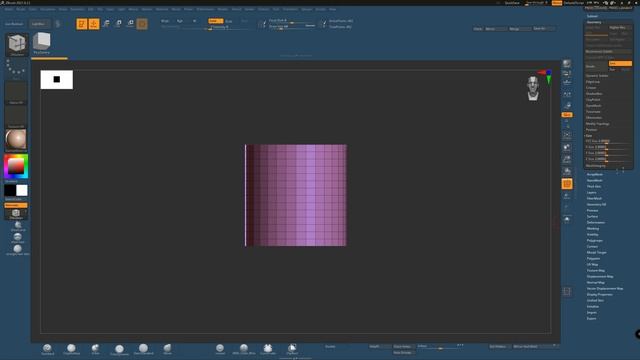Select the Move transform icon
The image size is (640, 360).
[106, 24]
